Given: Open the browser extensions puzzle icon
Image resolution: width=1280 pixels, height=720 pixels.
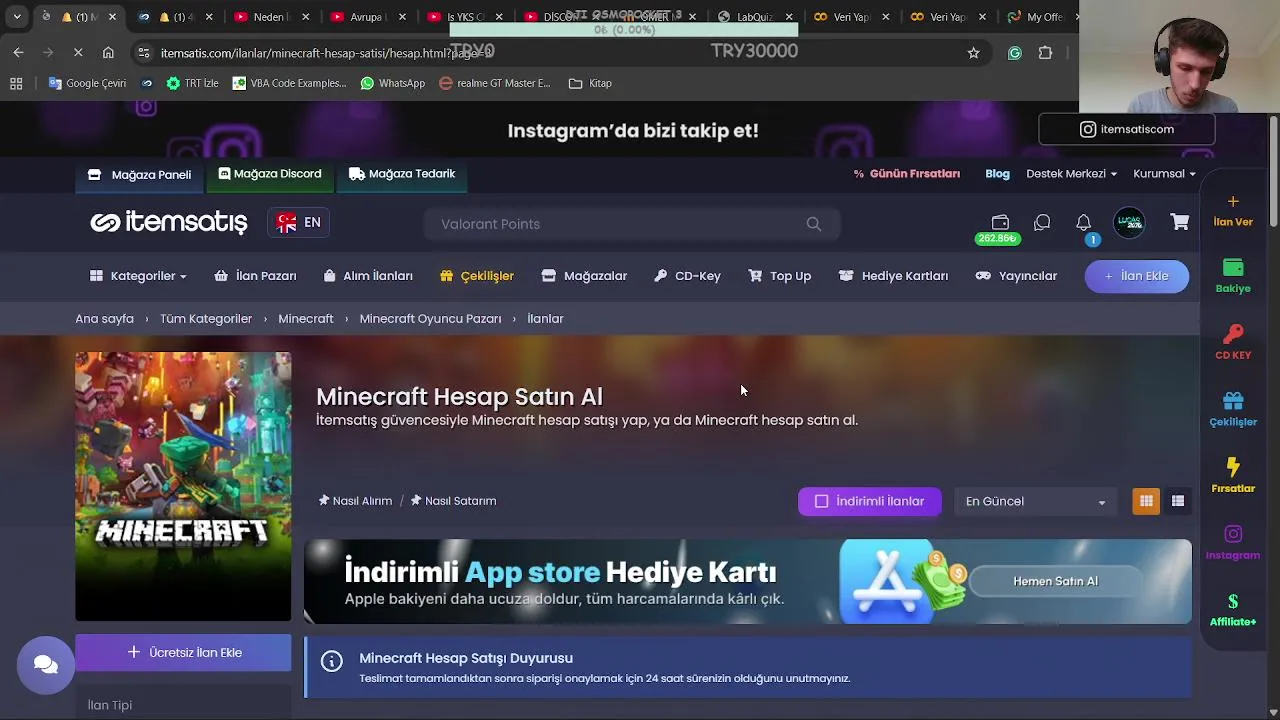Looking at the screenshot, I should tap(1045, 53).
